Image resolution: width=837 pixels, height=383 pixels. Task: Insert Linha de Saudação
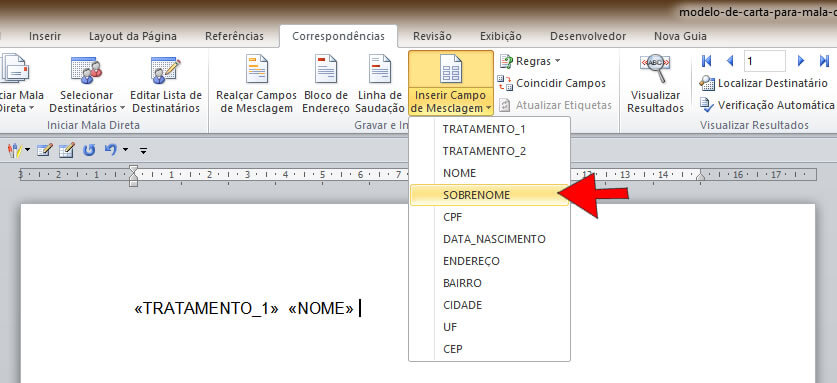point(380,69)
